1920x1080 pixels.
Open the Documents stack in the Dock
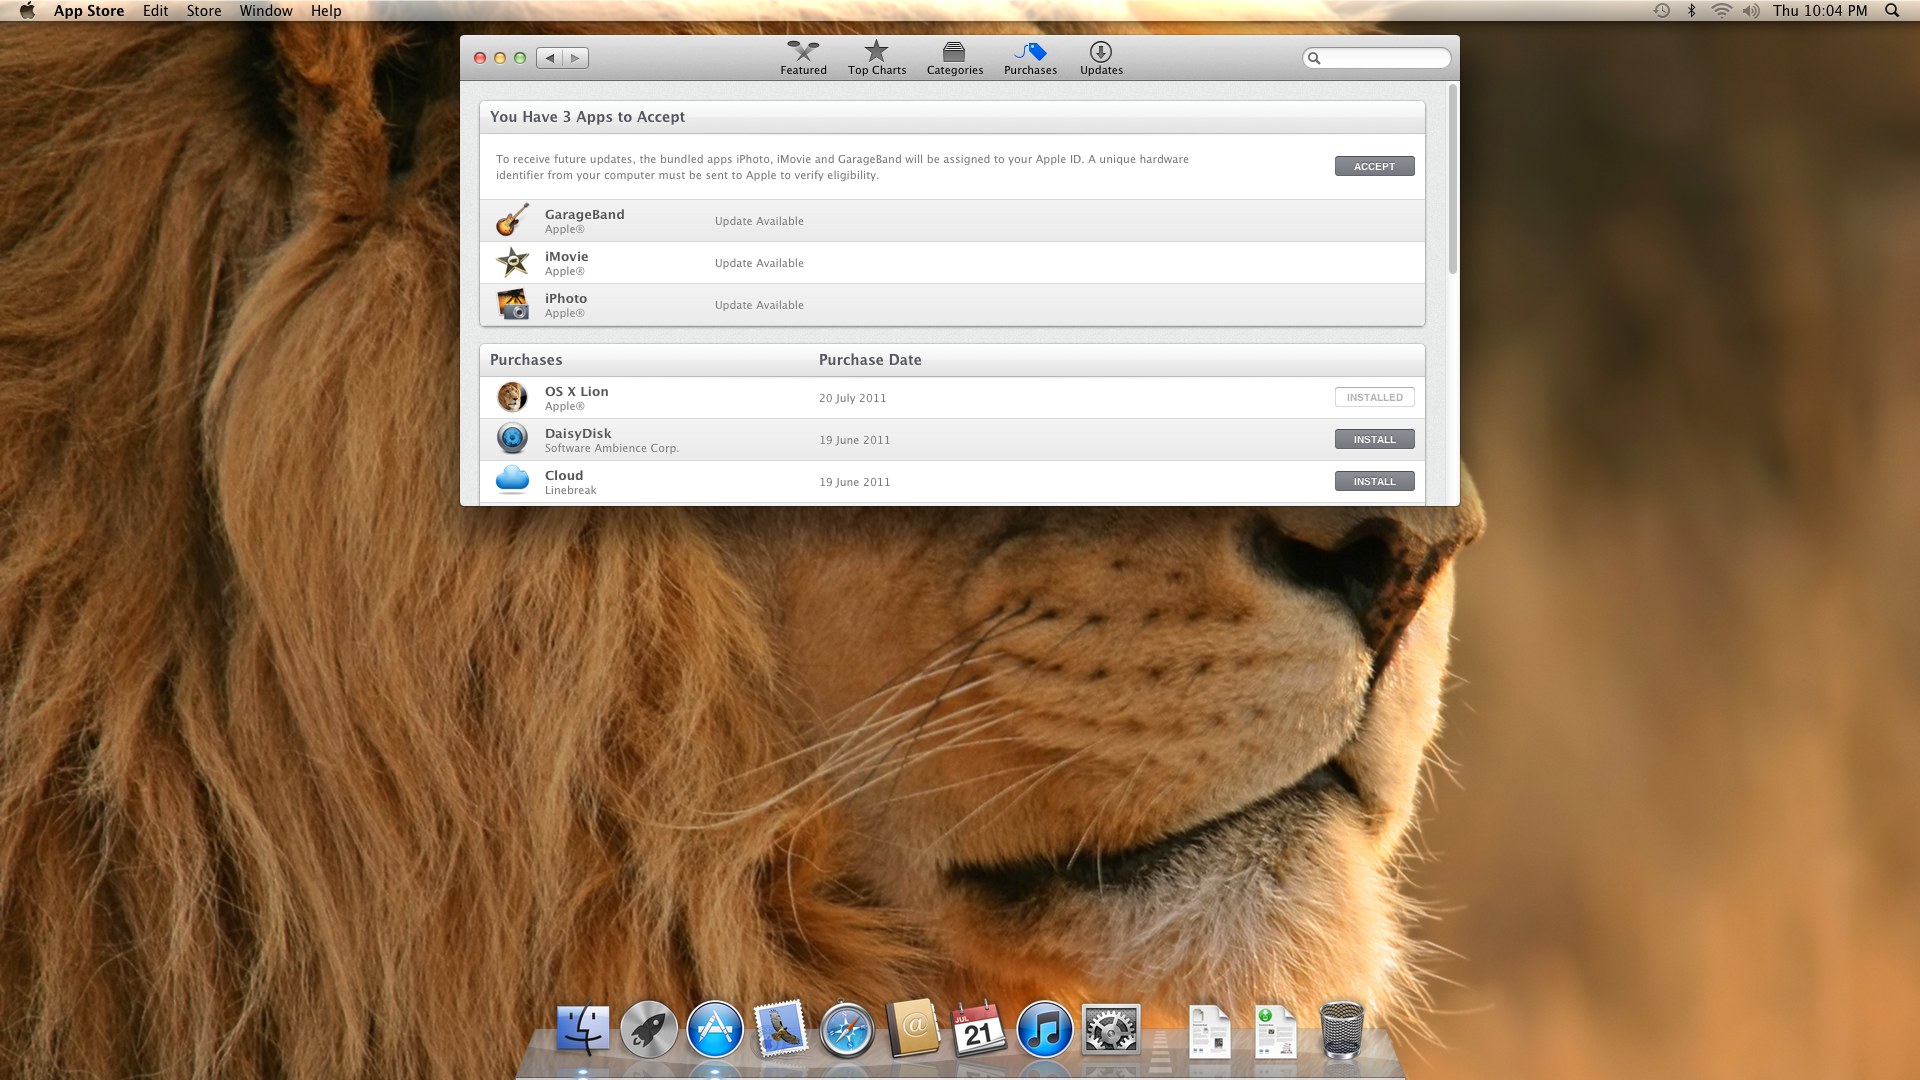click(1209, 1032)
